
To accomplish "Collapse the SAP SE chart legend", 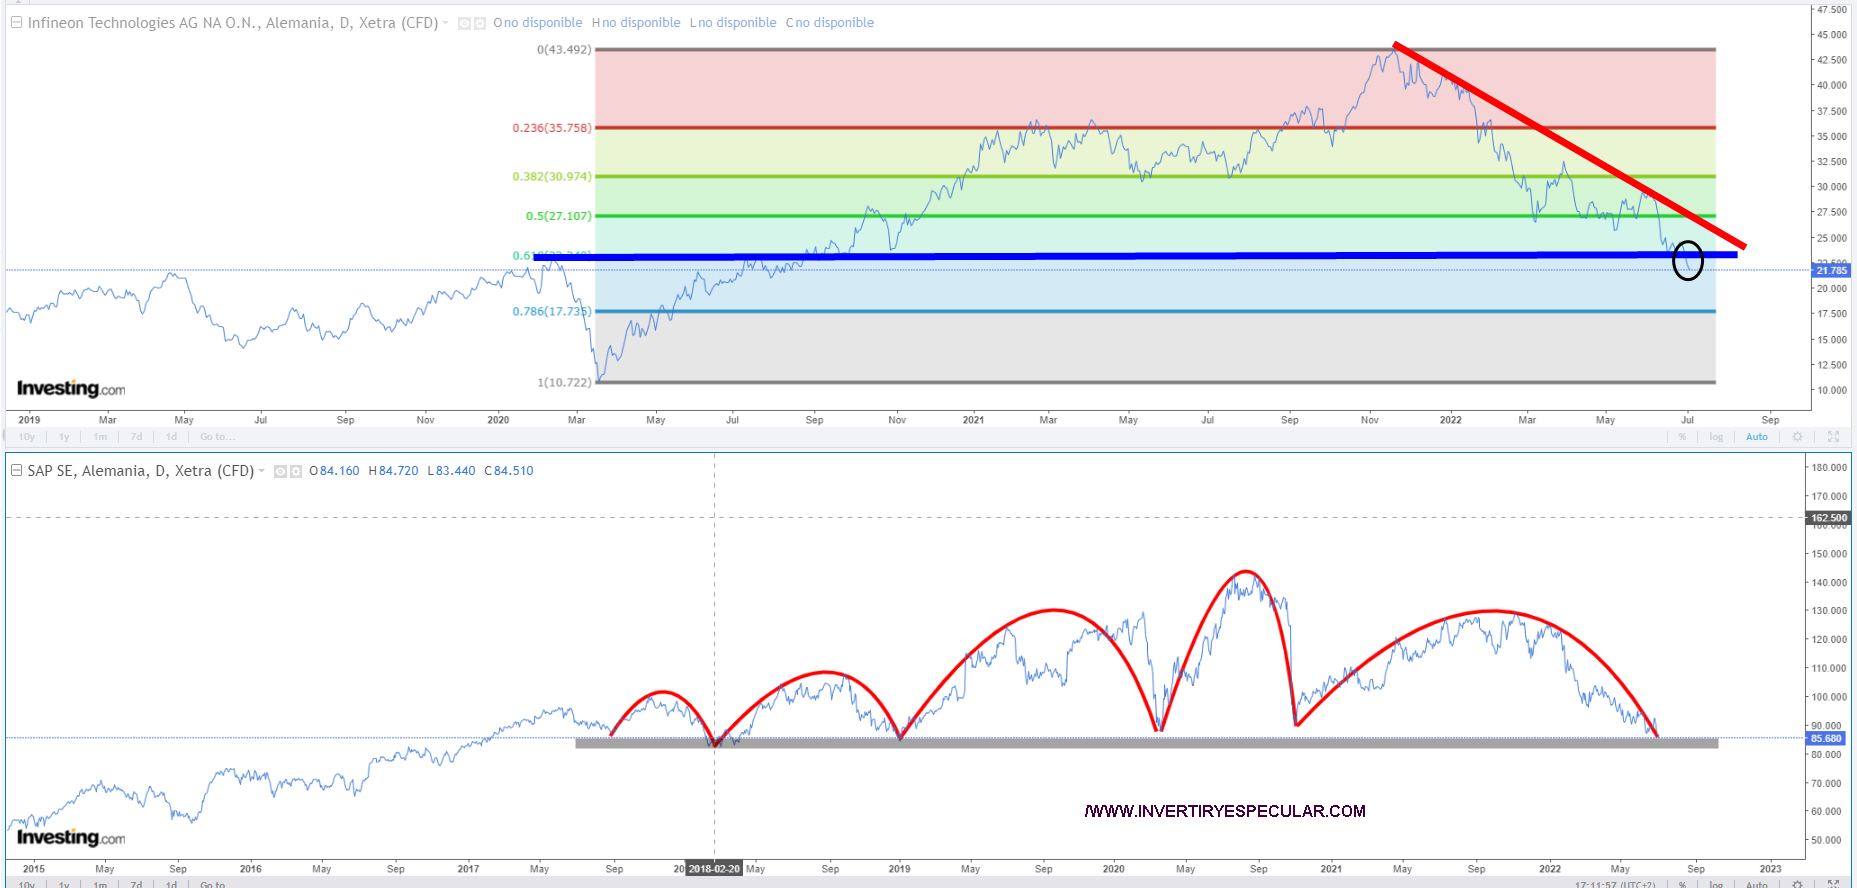I will pos(16,470).
